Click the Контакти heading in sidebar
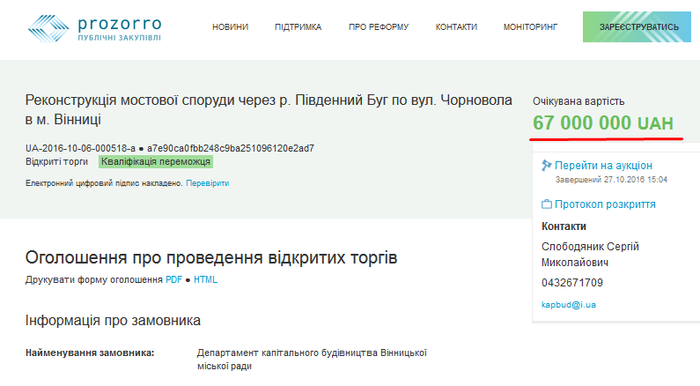Image resolution: width=700 pixels, height=386 pixels. coord(564,226)
